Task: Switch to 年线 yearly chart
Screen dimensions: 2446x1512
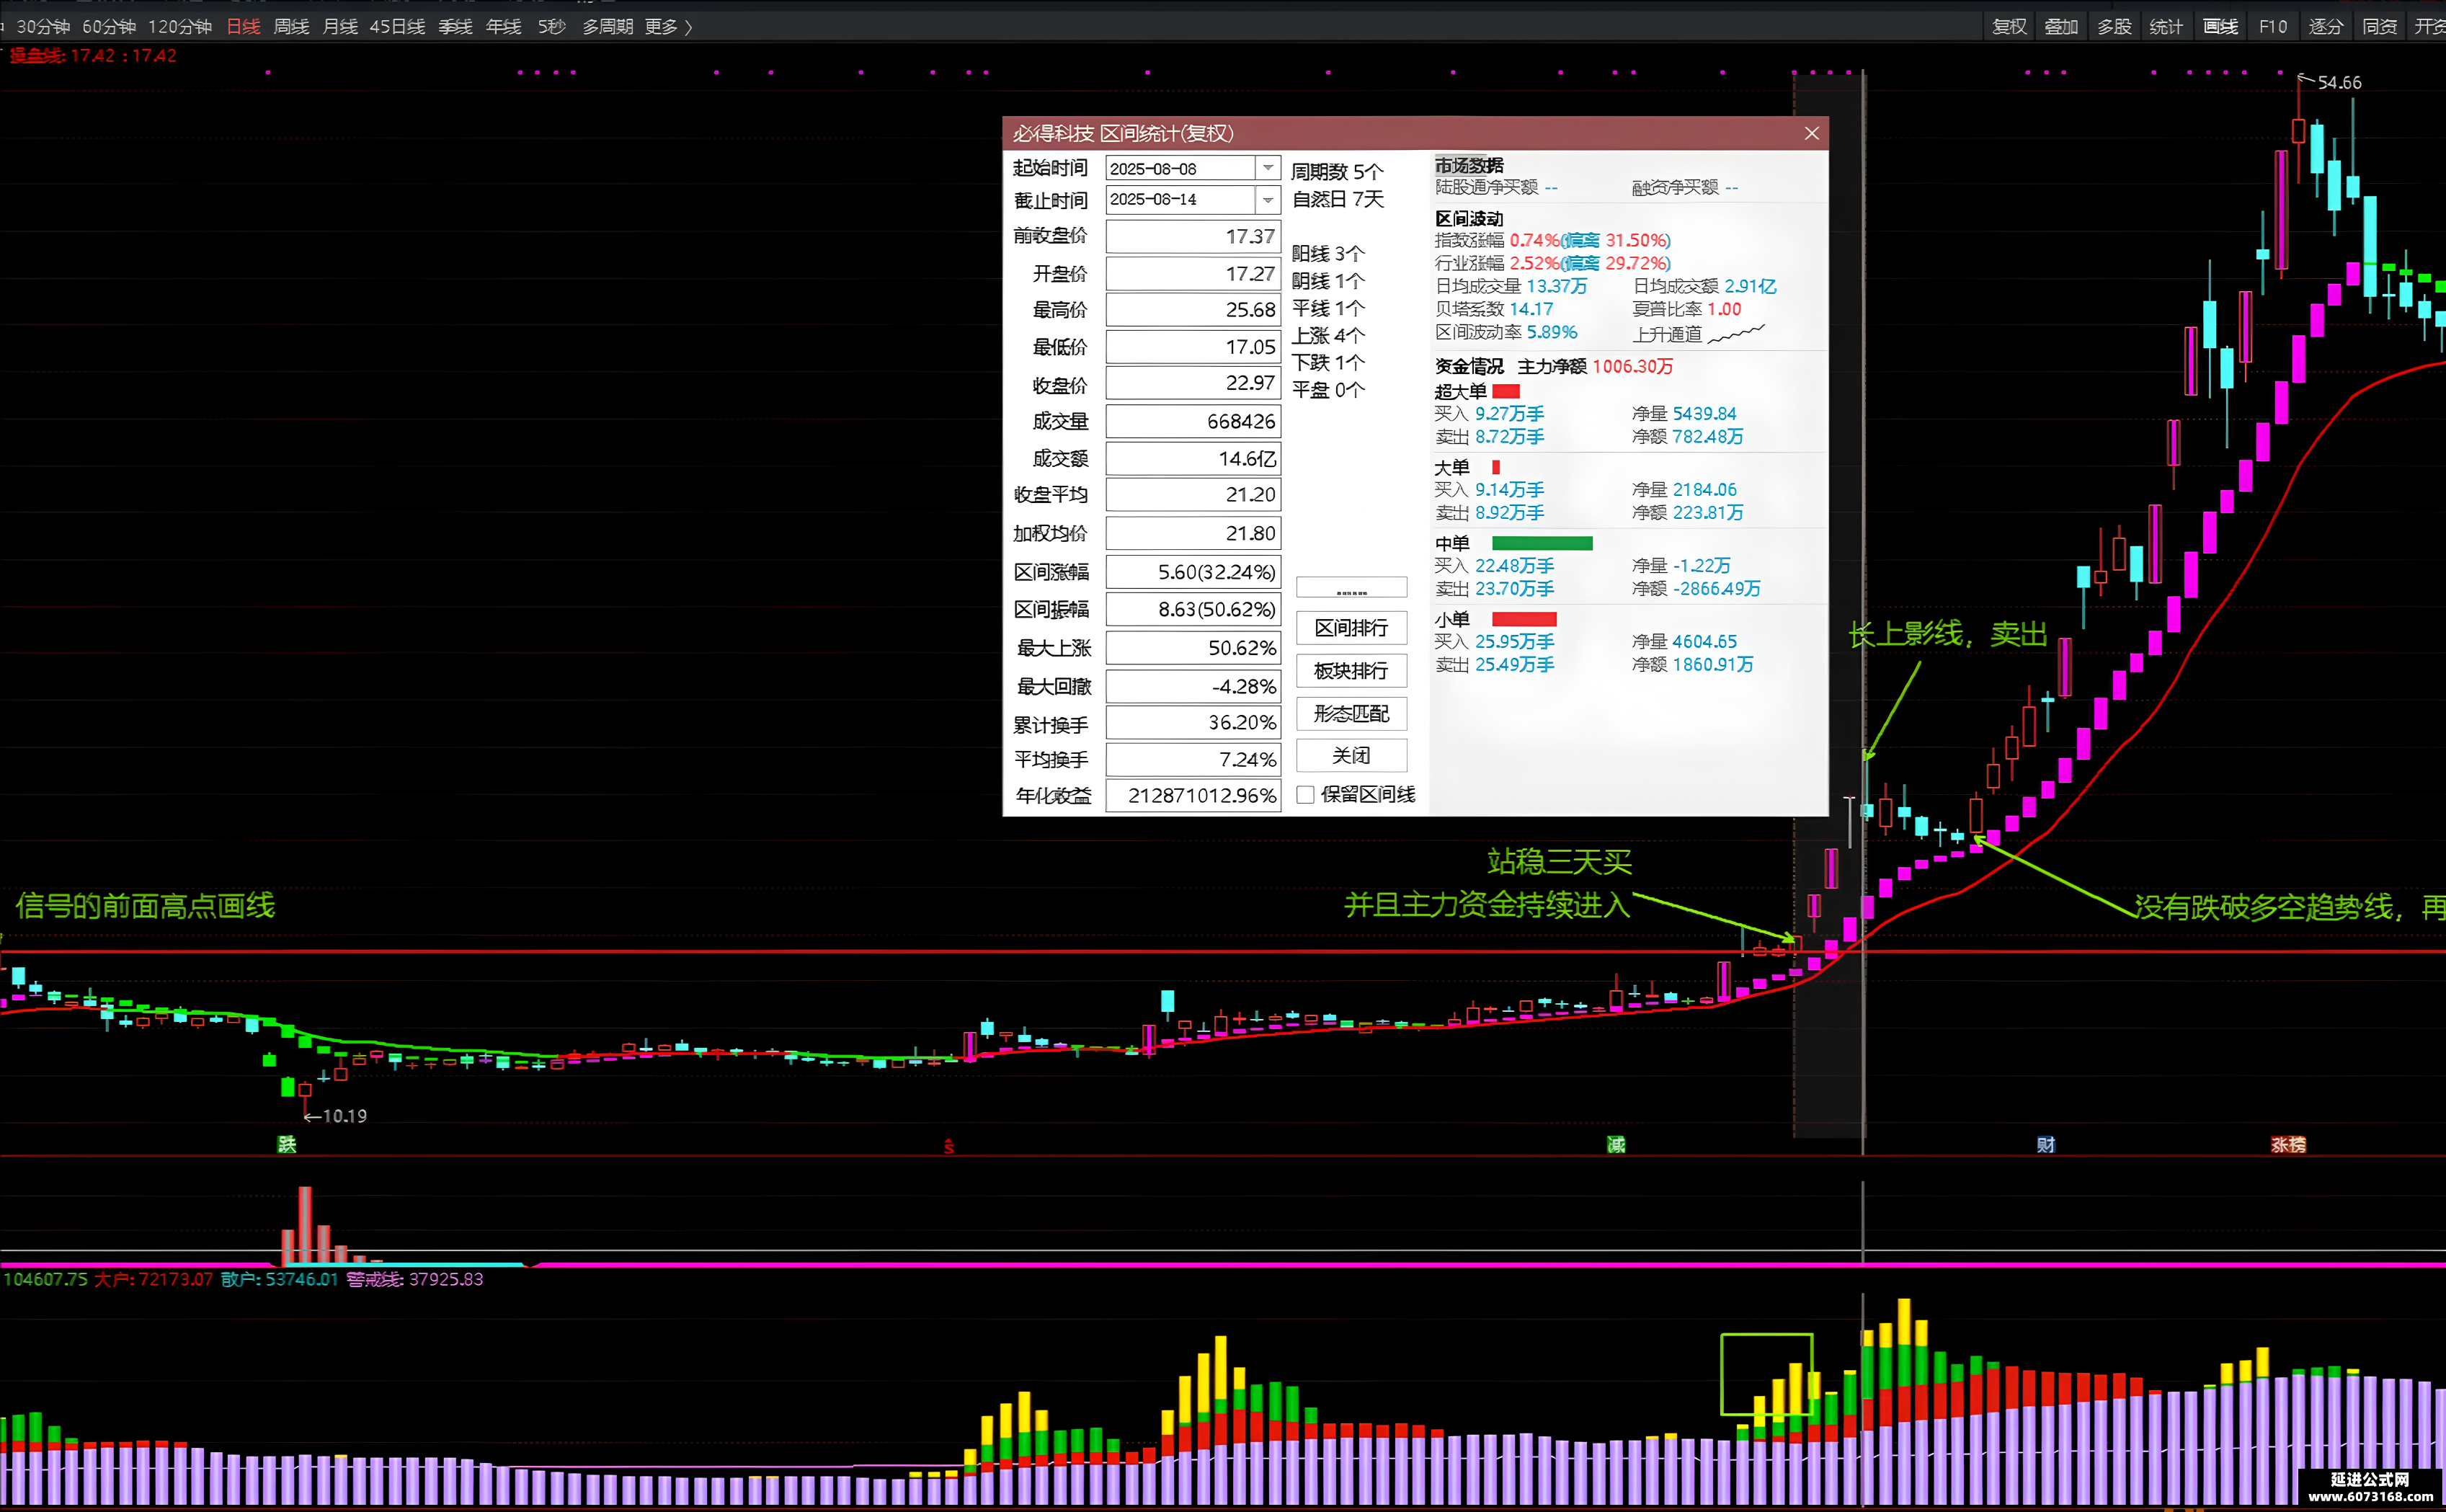Action: pos(503,27)
